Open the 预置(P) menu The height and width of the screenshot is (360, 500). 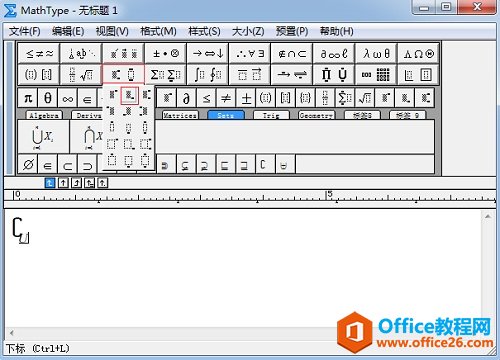pos(292,31)
